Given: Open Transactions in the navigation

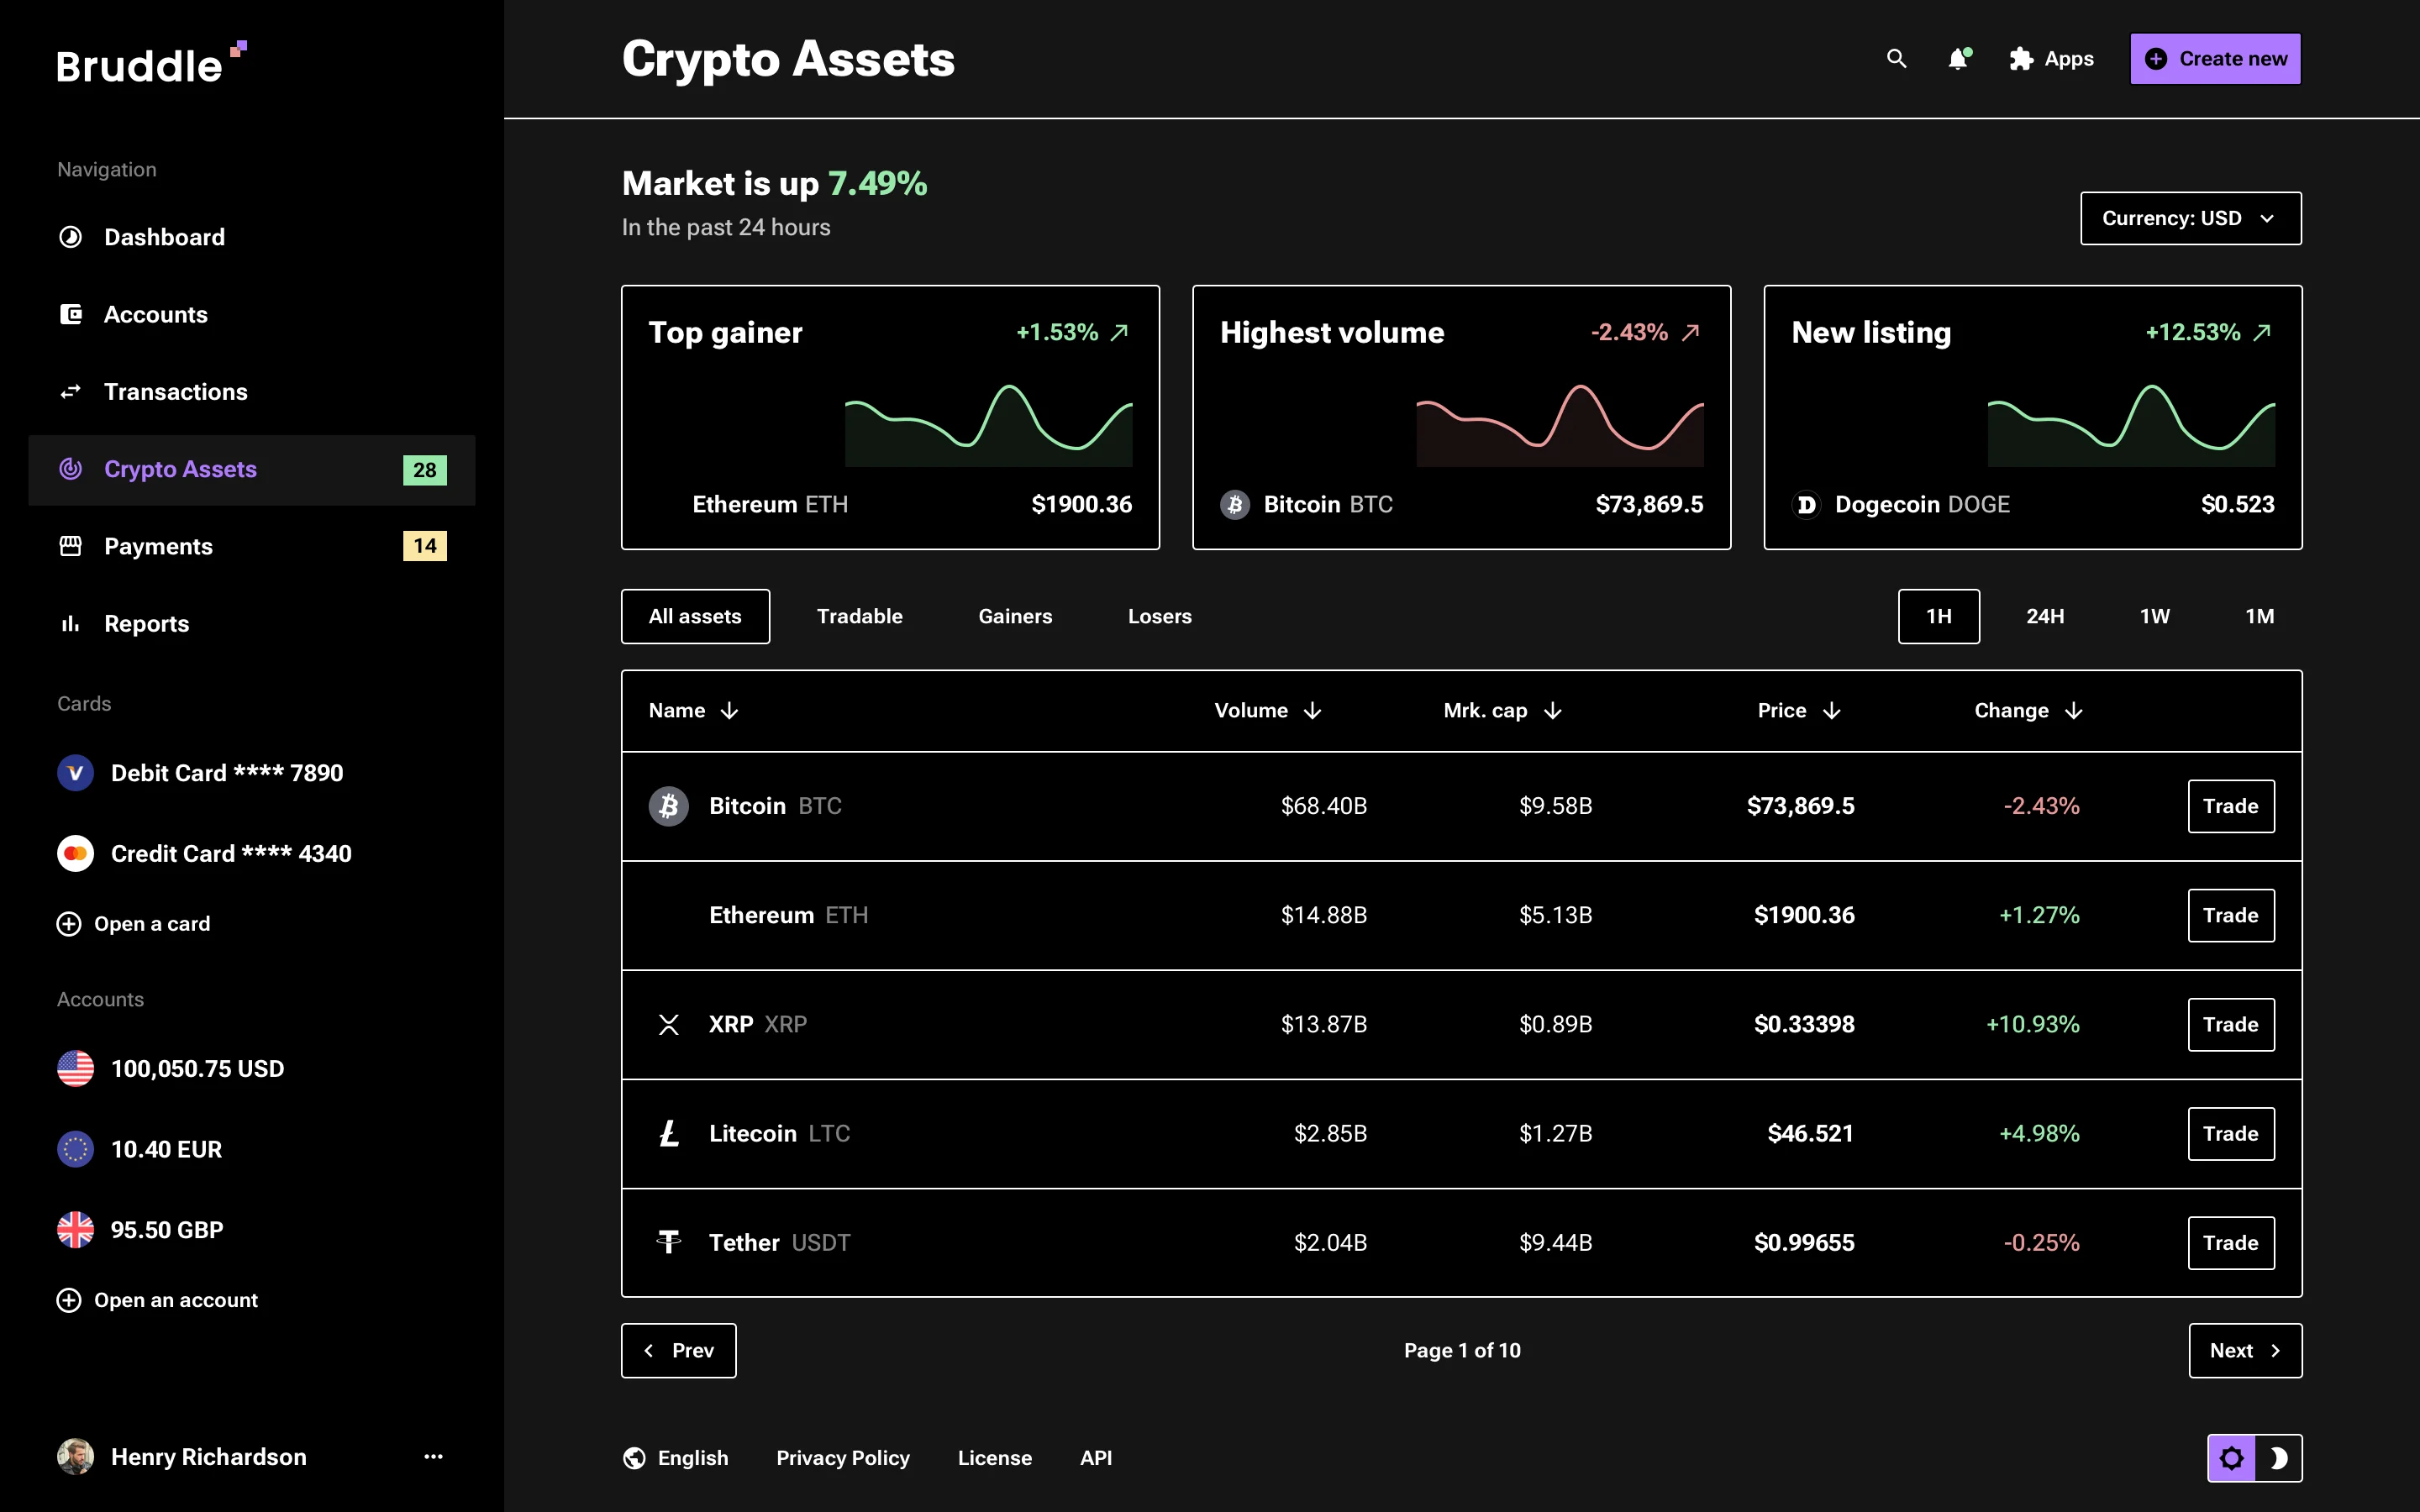Looking at the screenshot, I should click(x=176, y=391).
